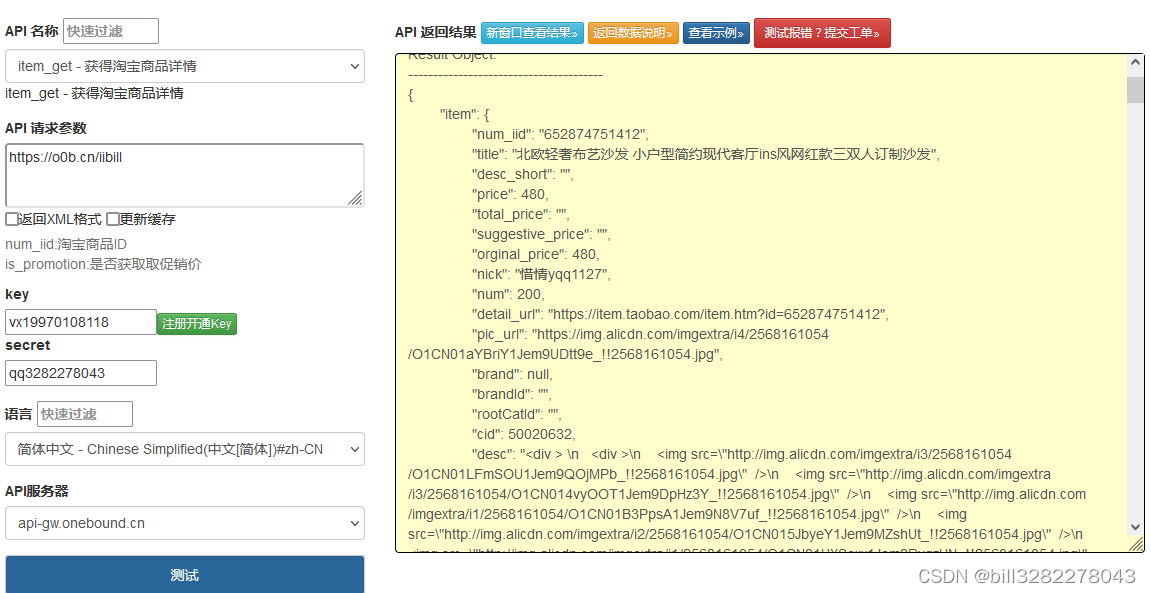
Task: Click the result pane scrollbar down arrow
Action: [1136, 527]
